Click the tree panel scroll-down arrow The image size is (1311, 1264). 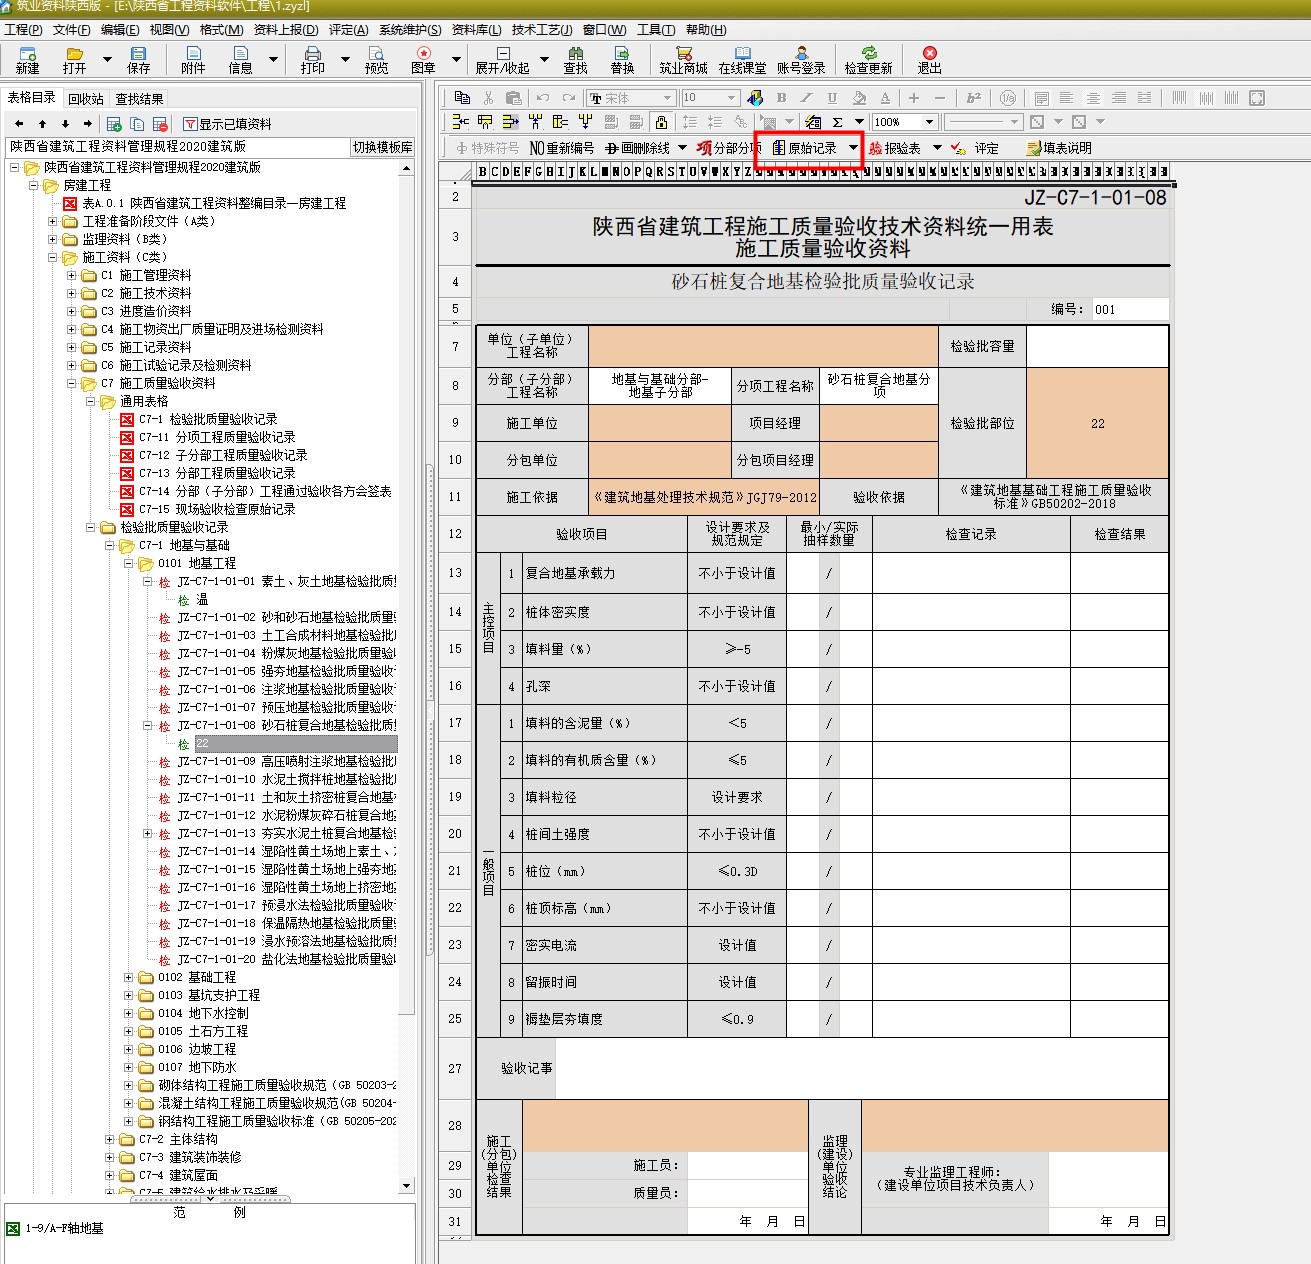click(x=406, y=1185)
